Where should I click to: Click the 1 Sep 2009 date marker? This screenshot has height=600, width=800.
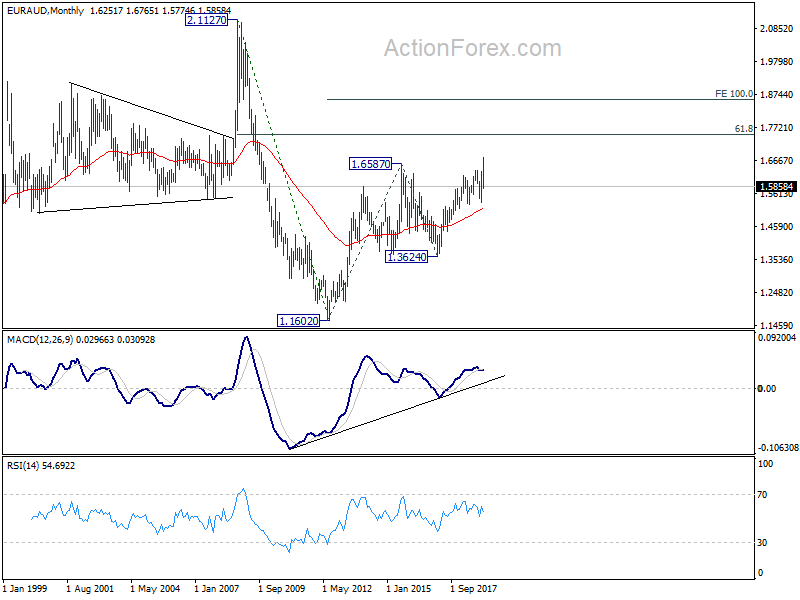click(281, 588)
